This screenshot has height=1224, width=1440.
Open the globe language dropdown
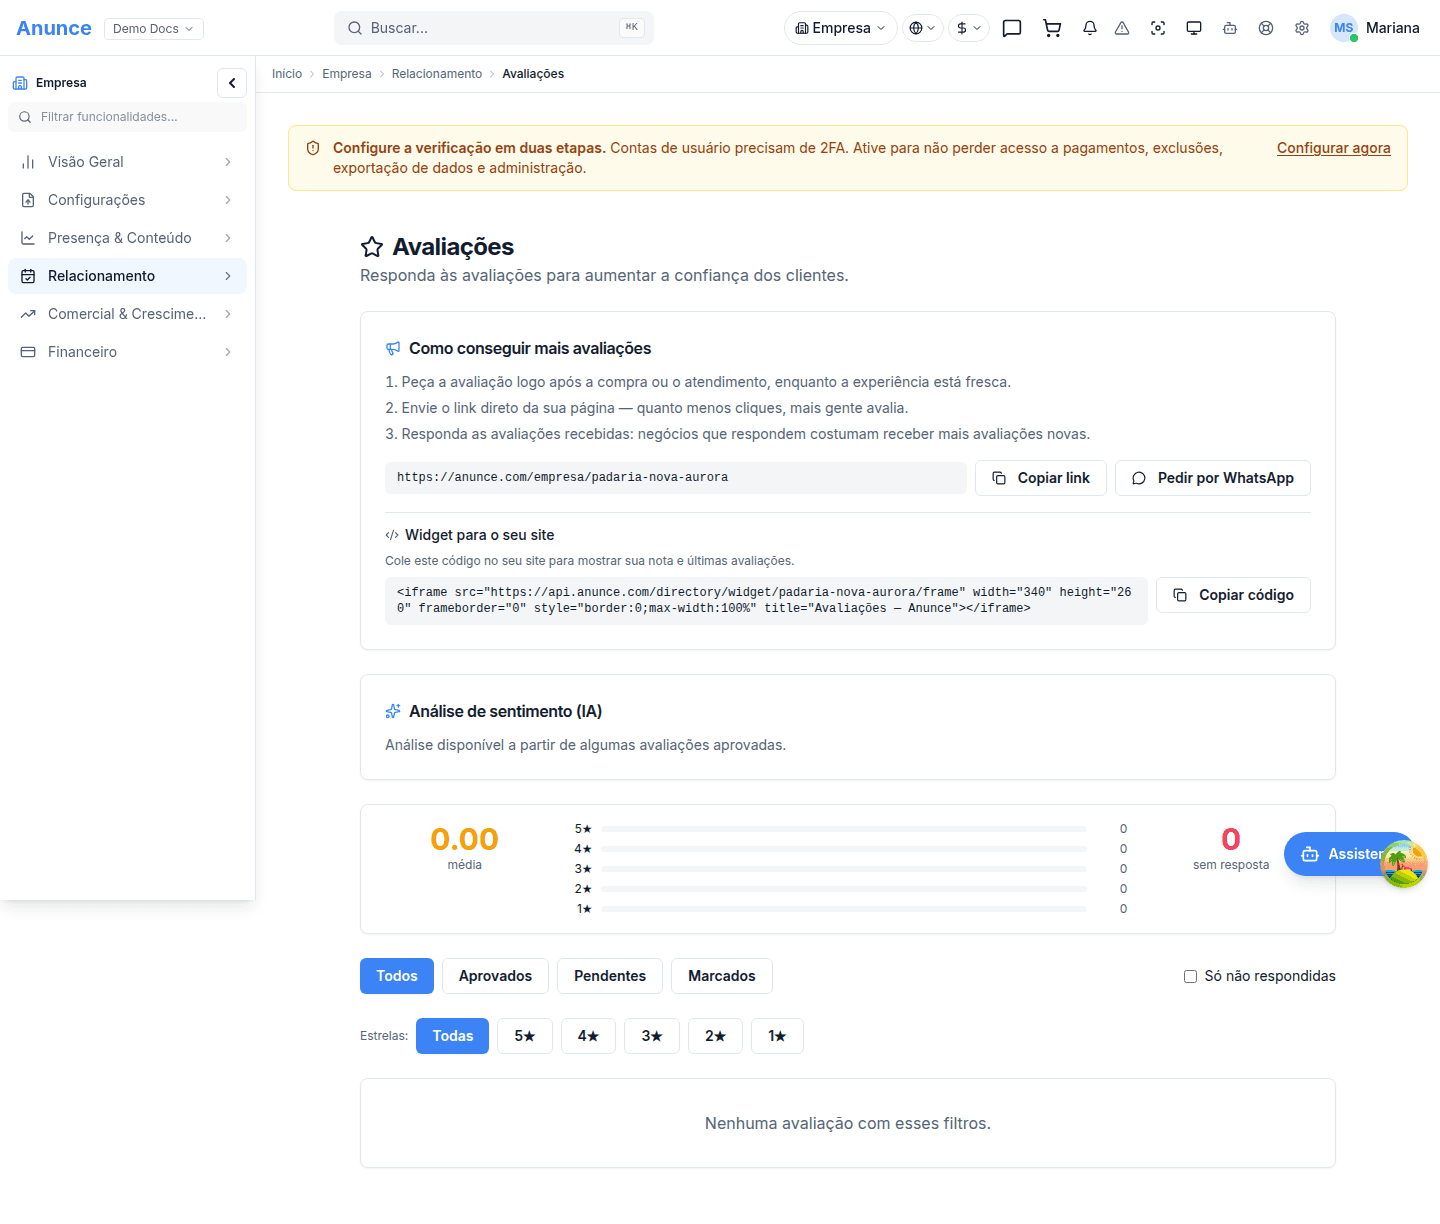(x=923, y=28)
